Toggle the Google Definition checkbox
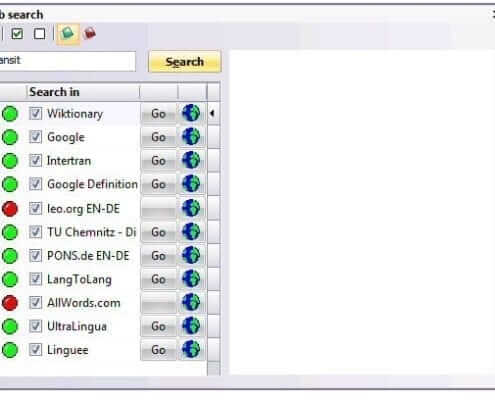The width and height of the screenshot is (495, 400). click(35, 184)
